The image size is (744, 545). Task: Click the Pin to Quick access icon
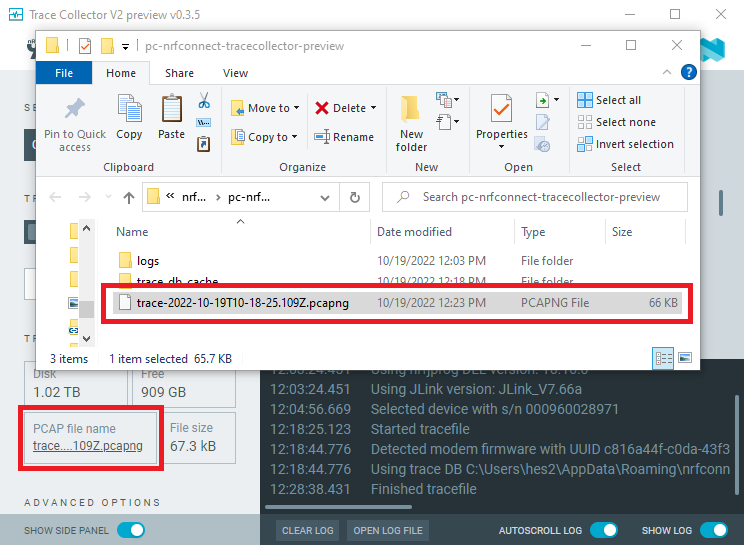74,110
